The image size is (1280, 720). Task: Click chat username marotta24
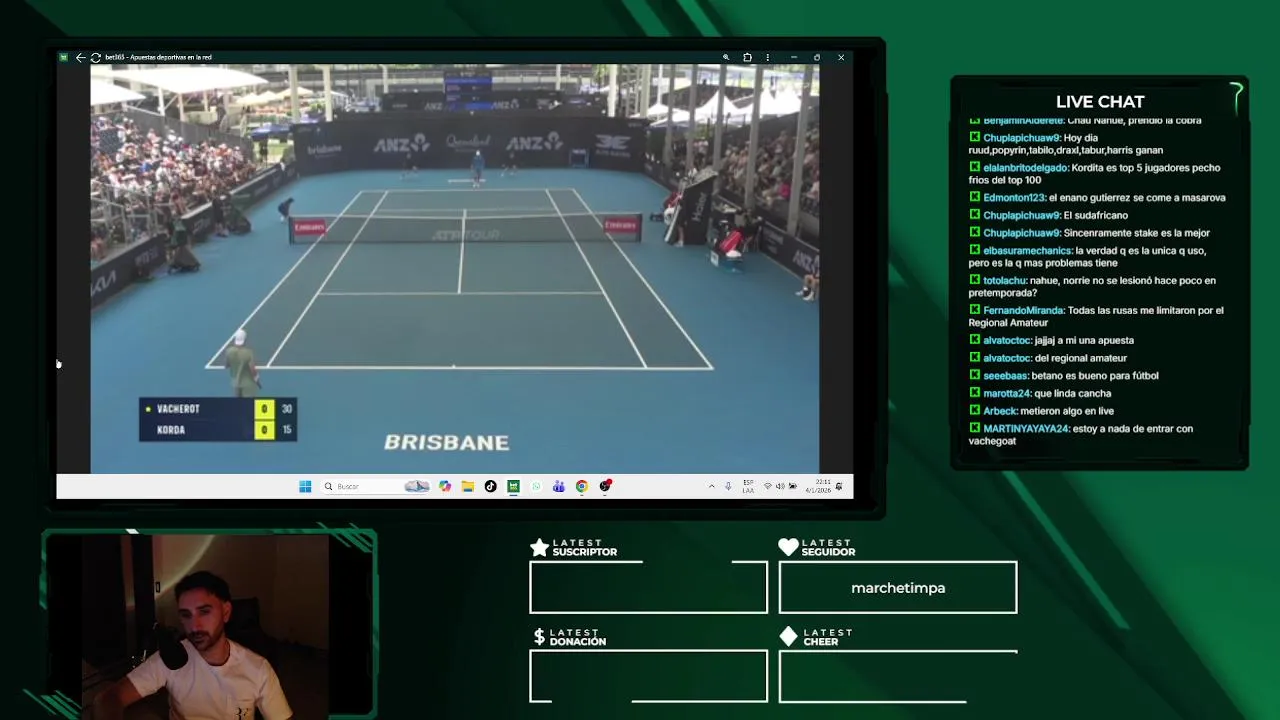point(1007,394)
